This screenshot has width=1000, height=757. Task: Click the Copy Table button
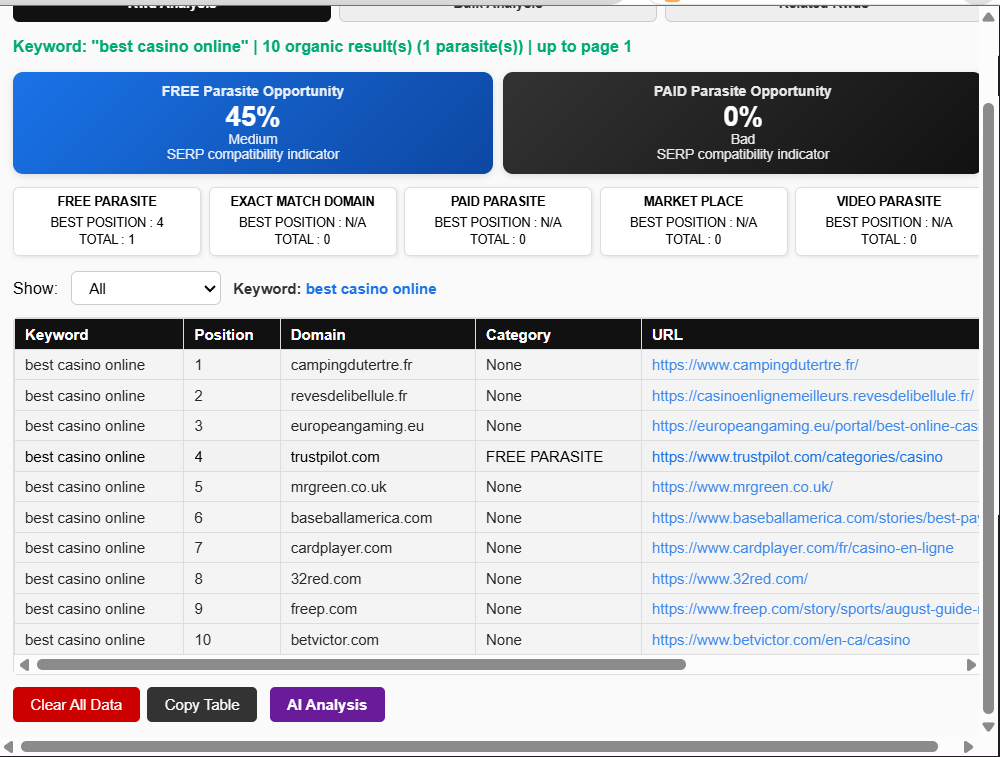coord(202,705)
